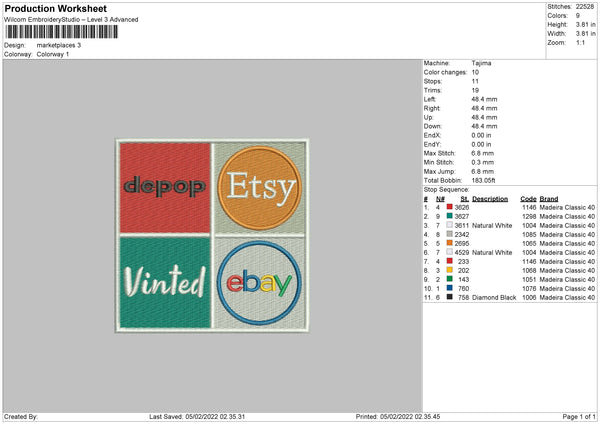Click the Height value in the header
600x424 pixels.
pos(585,24)
